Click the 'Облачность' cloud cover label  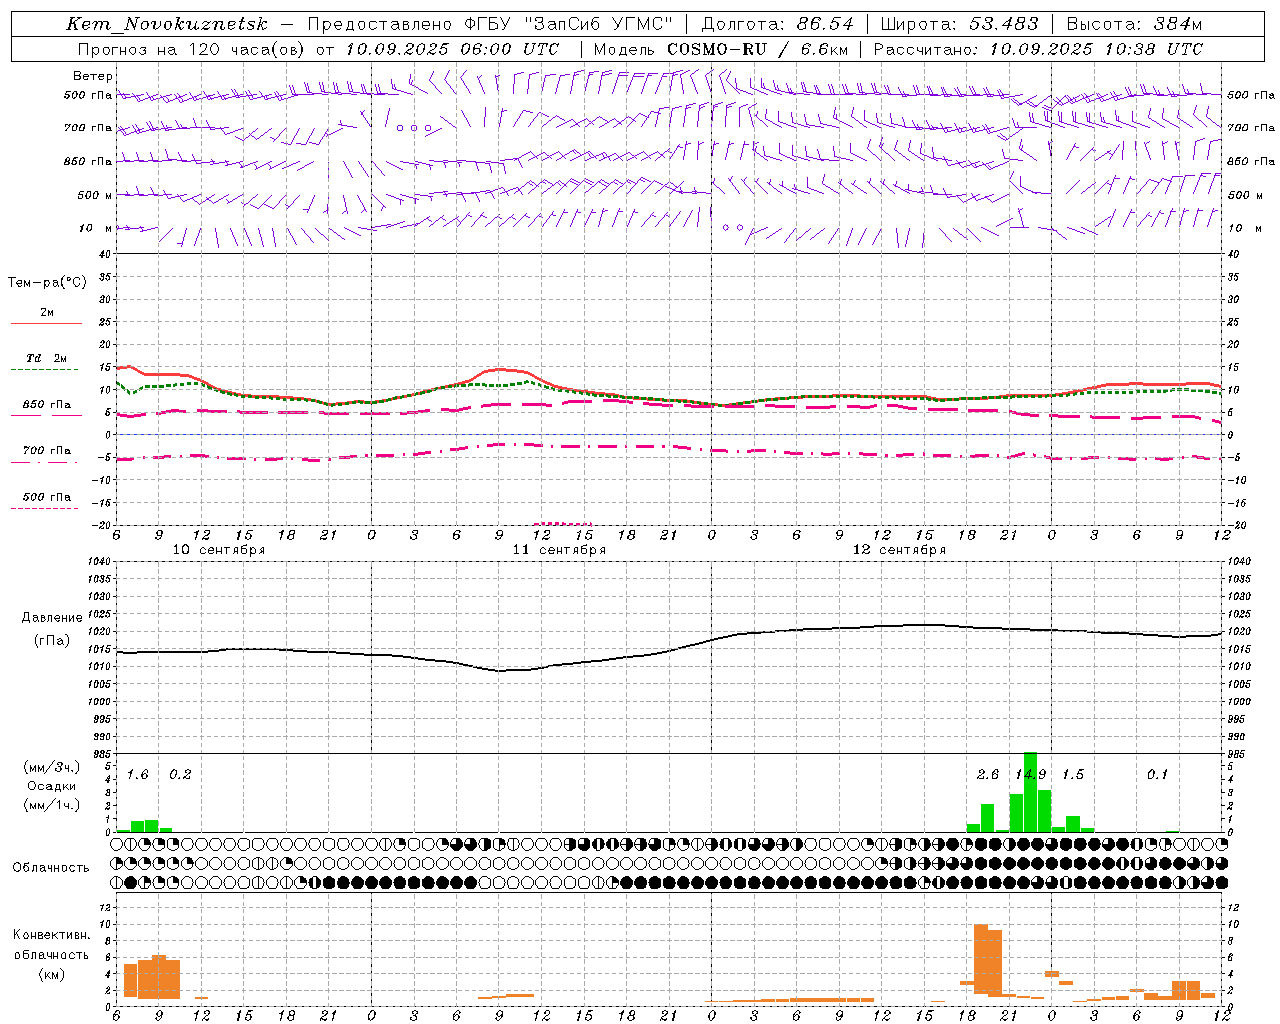pyautogui.click(x=51, y=868)
